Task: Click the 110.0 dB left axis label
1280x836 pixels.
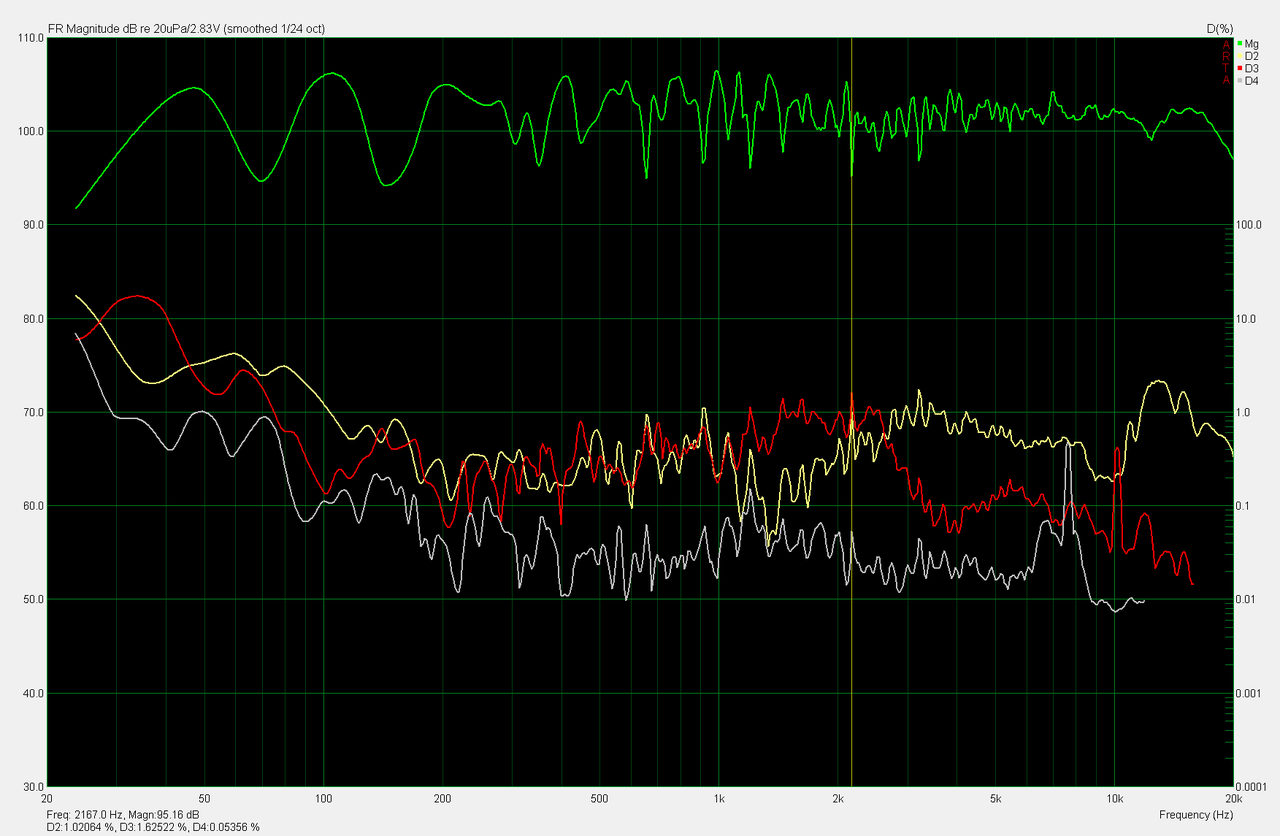Action: (x=30, y=38)
